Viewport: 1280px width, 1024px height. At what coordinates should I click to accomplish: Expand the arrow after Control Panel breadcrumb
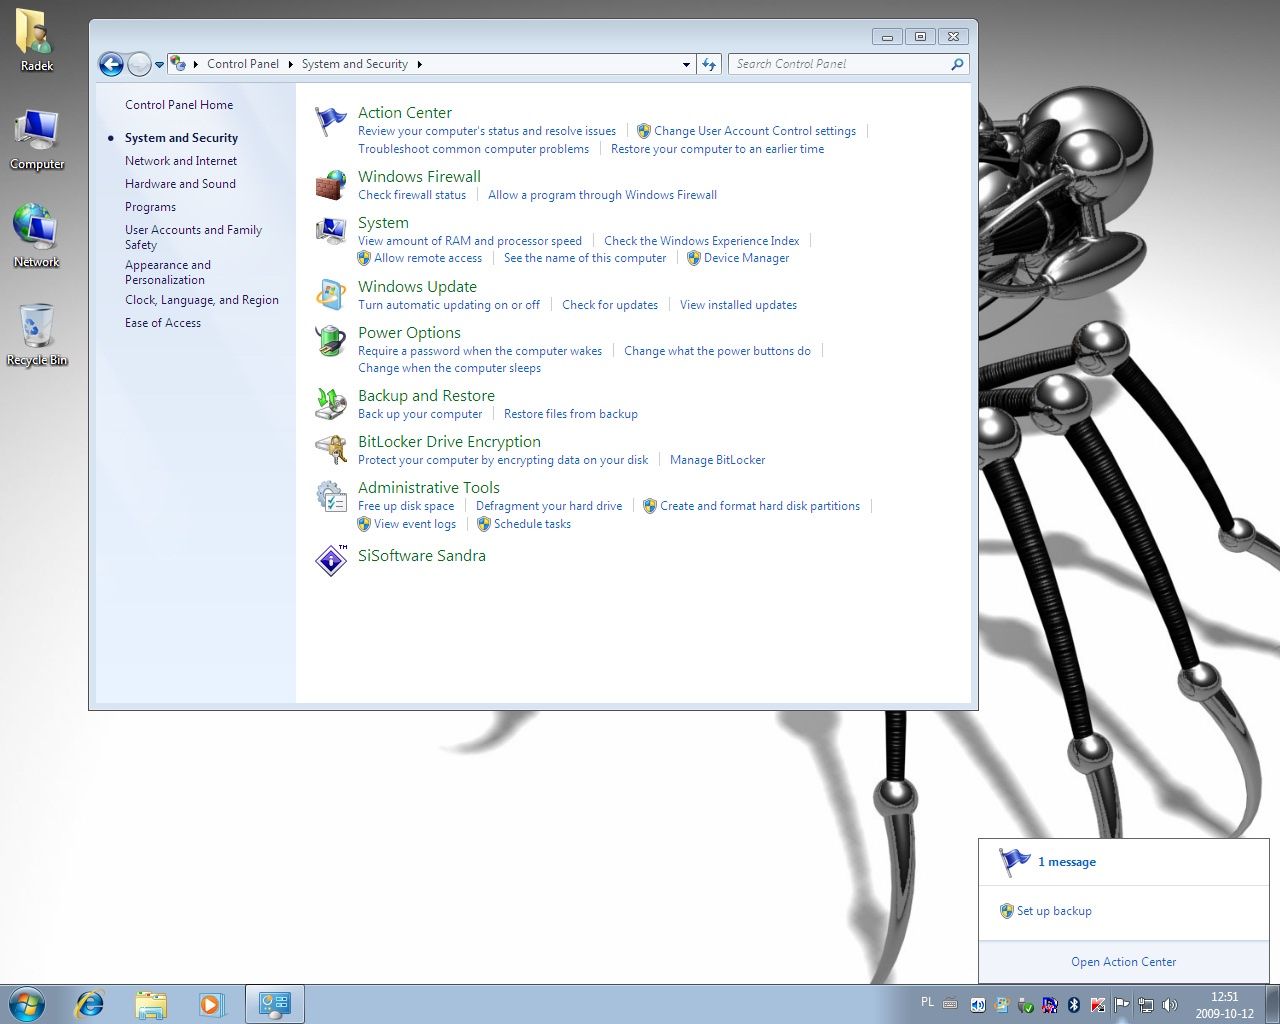291,64
